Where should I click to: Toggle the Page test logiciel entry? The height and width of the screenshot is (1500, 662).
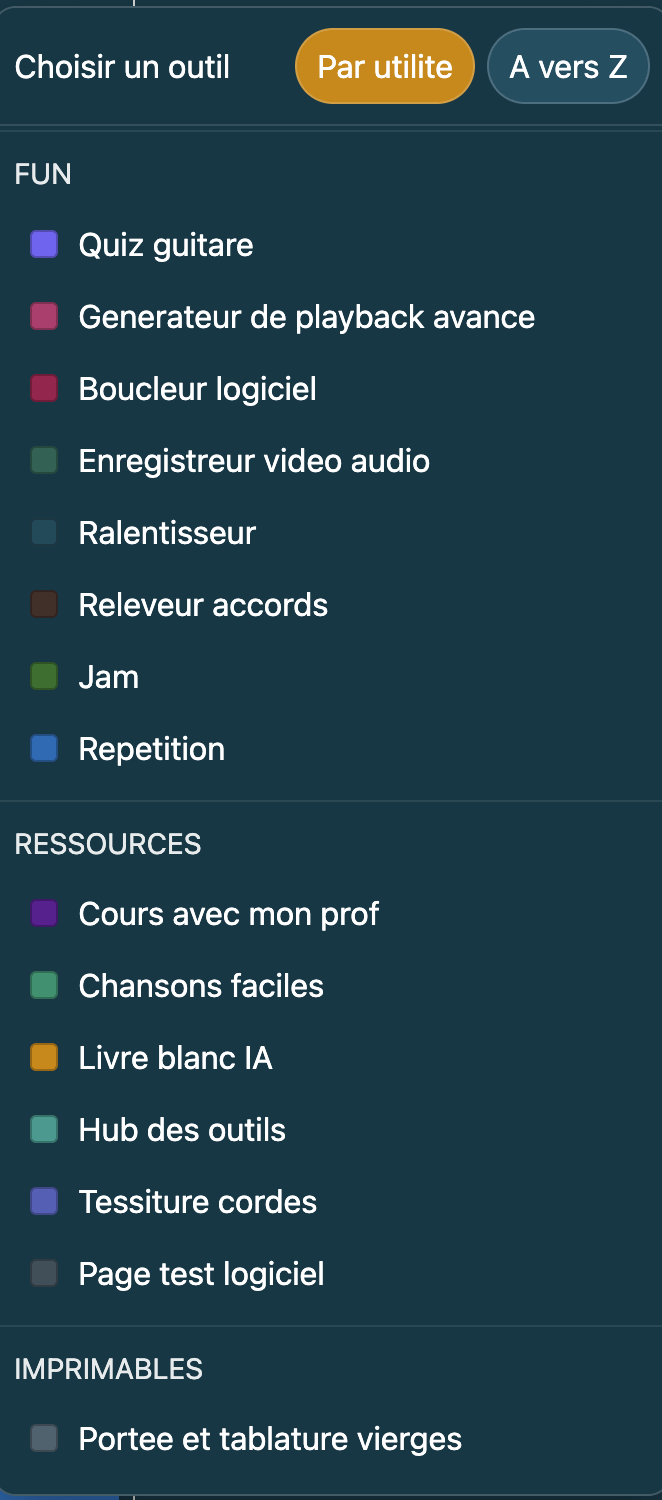coord(201,1273)
